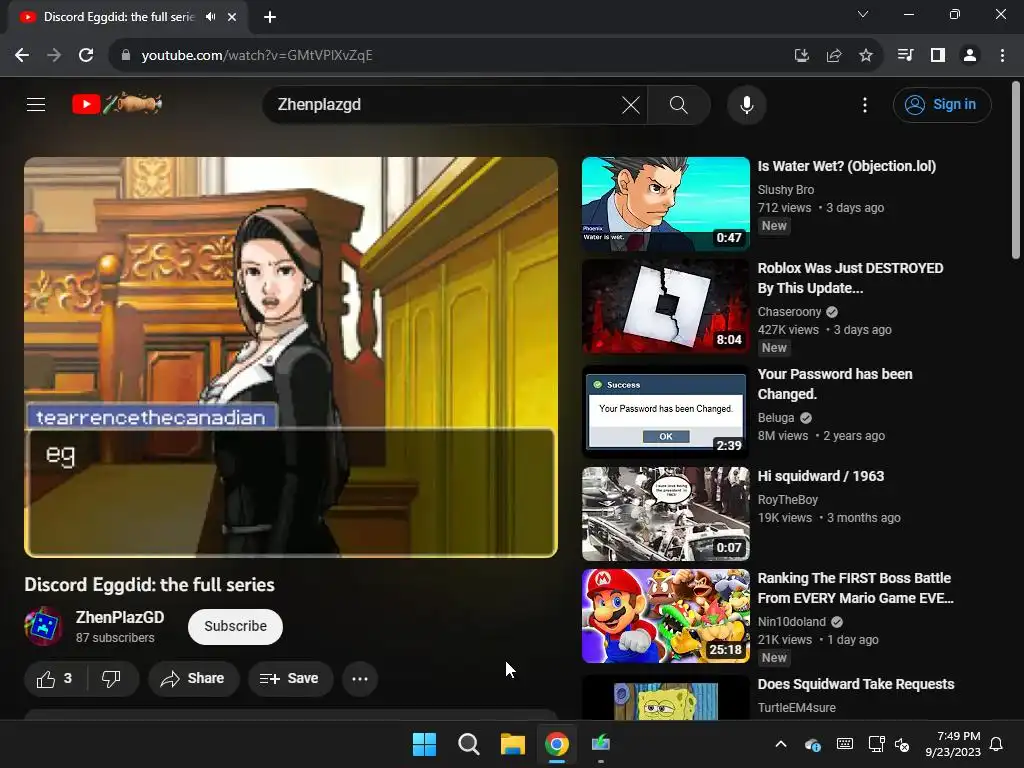1024x768 pixels.
Task: Open Does Squidward Take Requests video title
Action: click(x=856, y=684)
